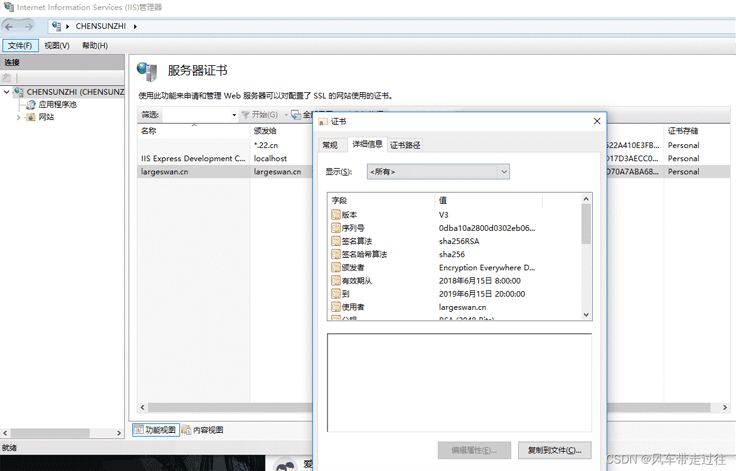Click the 签名哈希算法 field icon
This screenshot has width=736, height=471.
point(336,254)
